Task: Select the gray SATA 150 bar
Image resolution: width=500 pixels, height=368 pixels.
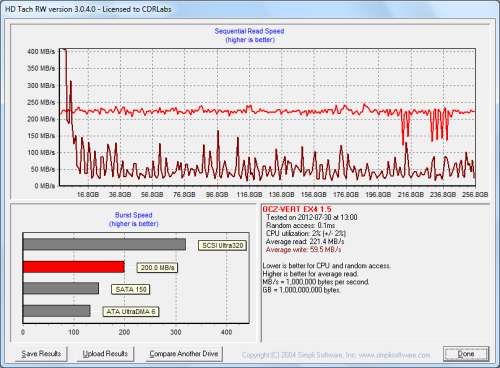Action: tap(61, 288)
